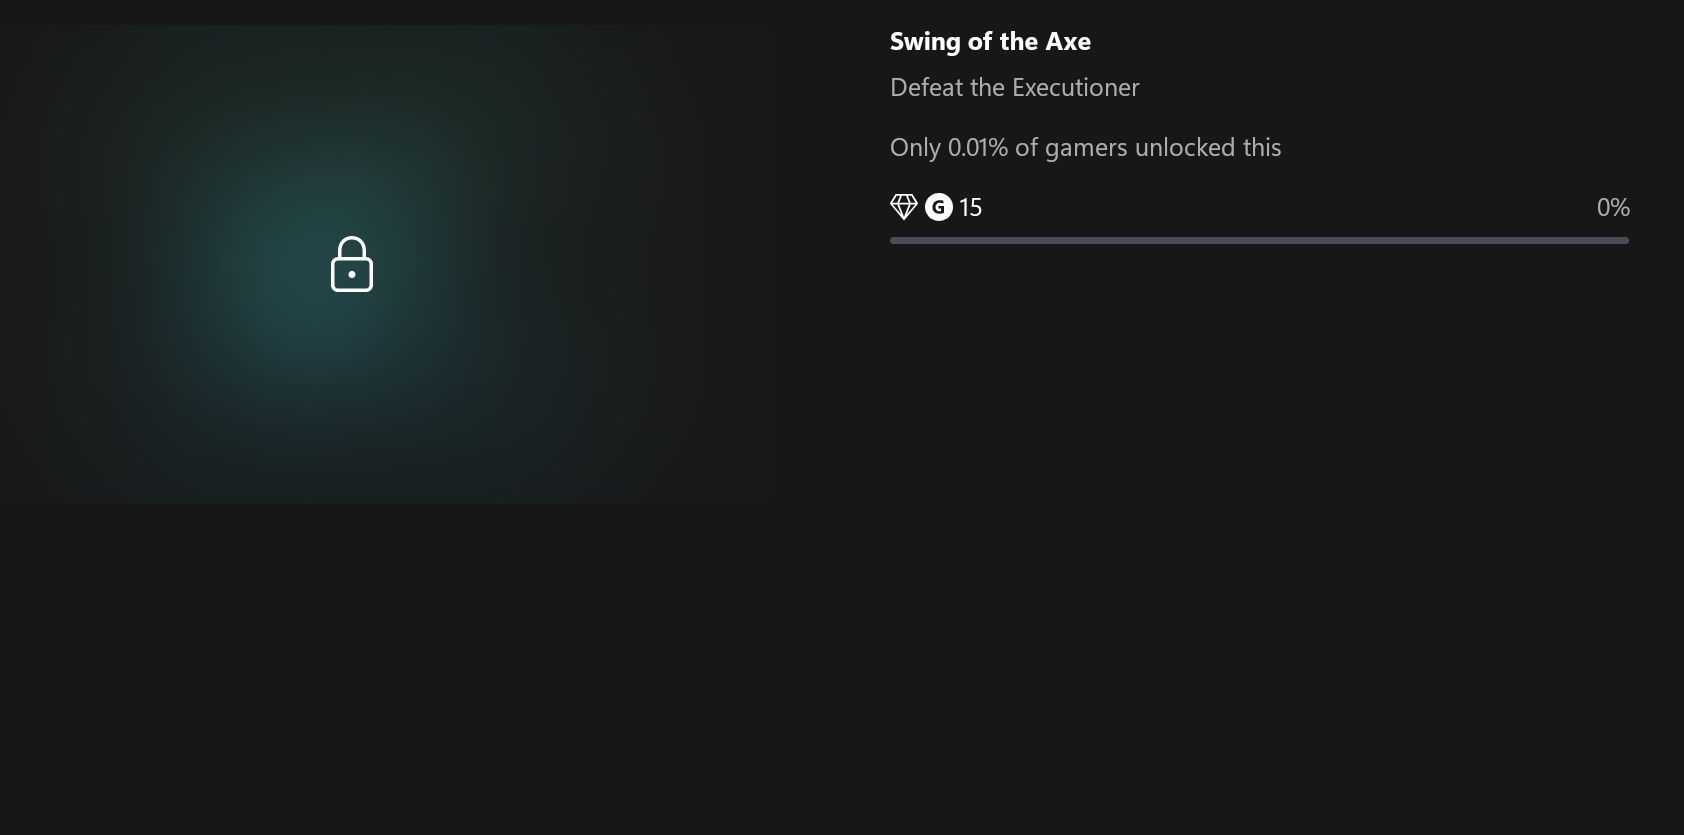Select the Defeat the Executioner description
The width and height of the screenshot is (1684, 835).
[1014, 88]
